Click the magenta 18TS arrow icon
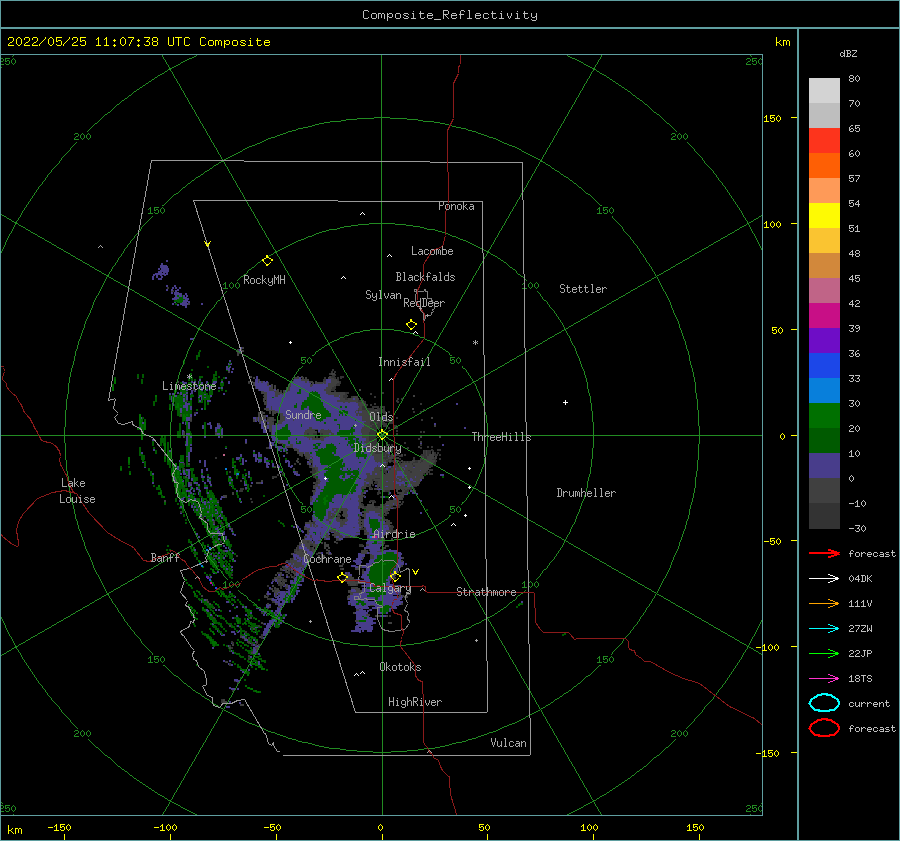900x841 pixels. 824,679
